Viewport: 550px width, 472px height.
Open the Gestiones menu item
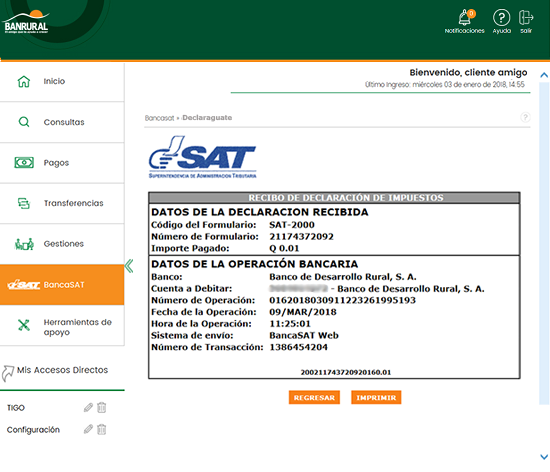(62, 244)
